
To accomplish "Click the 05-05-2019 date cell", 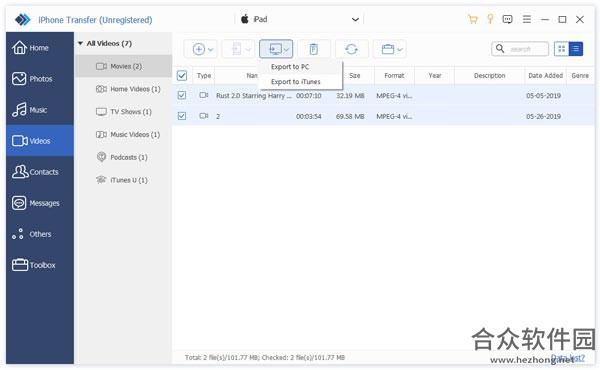I will [543, 96].
